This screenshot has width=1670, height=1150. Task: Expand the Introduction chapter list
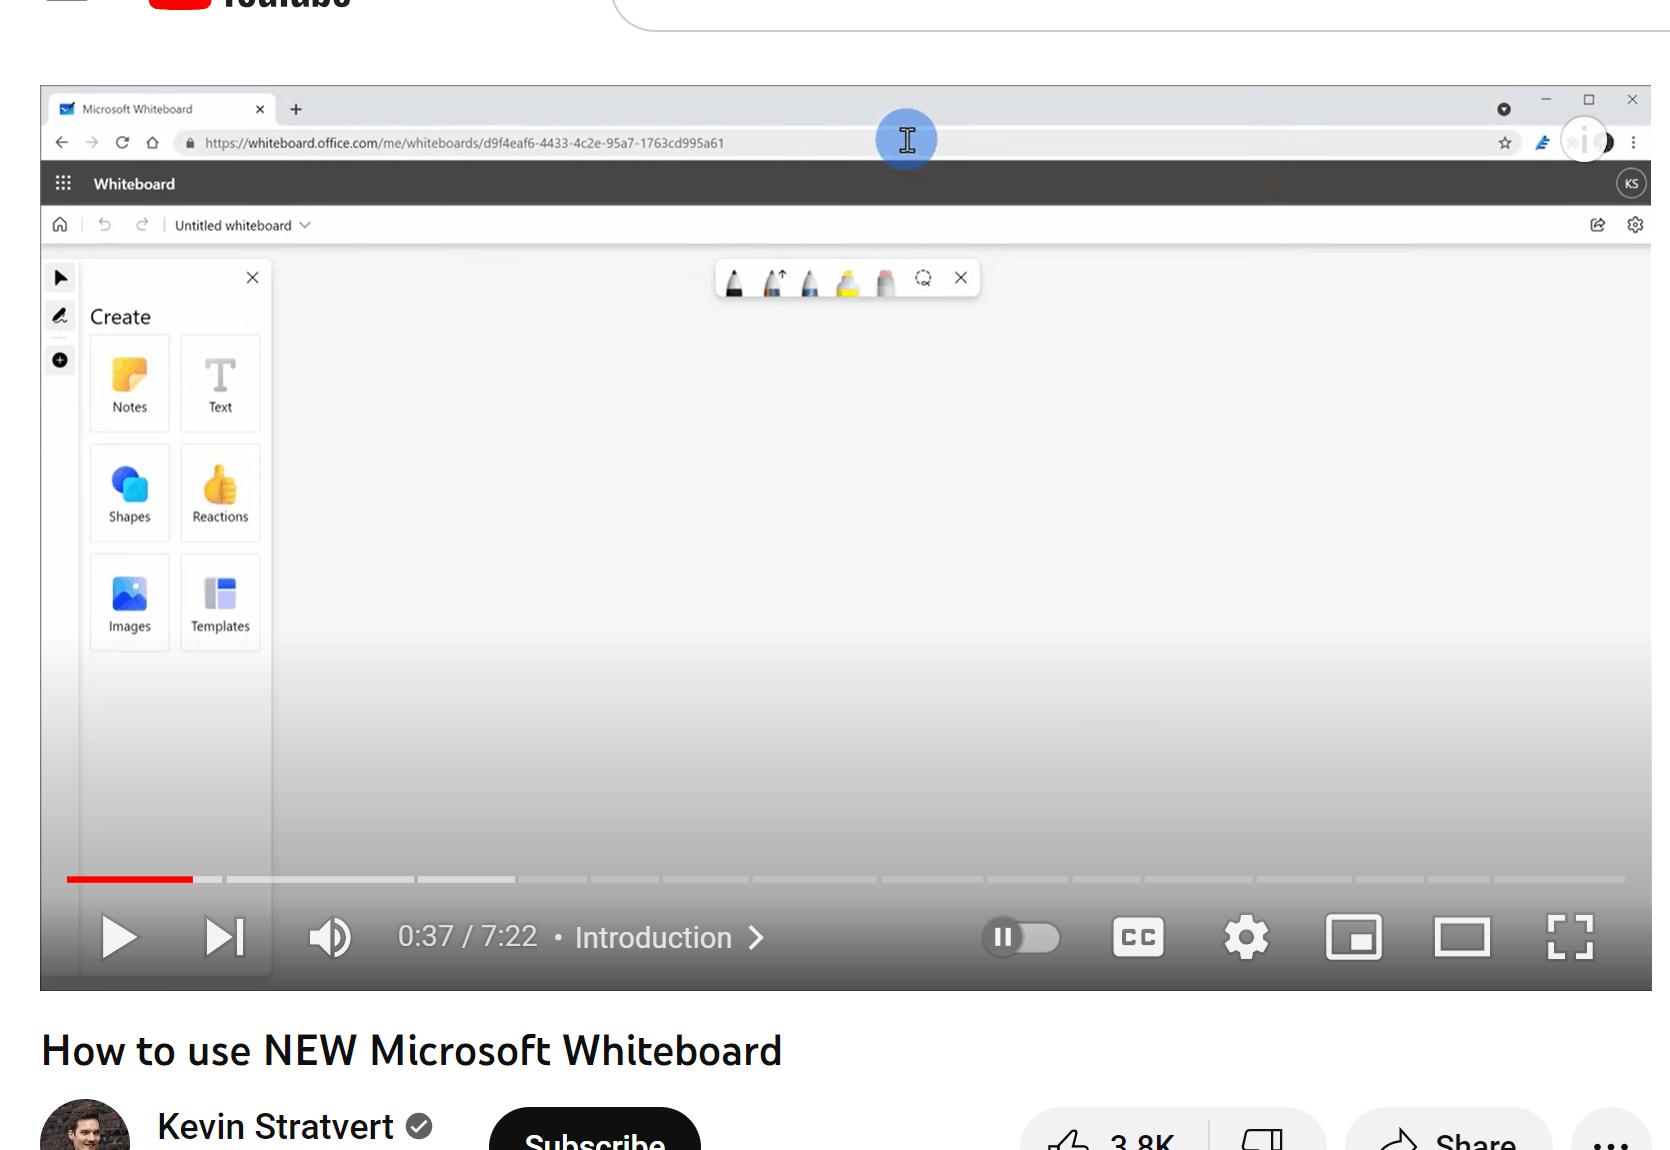pos(669,937)
